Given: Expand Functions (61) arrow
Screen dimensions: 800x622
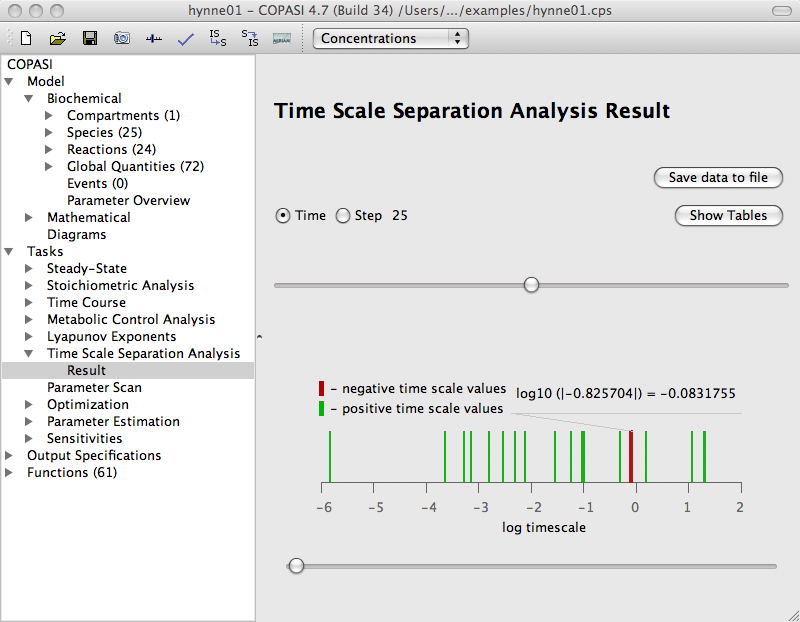Looking at the screenshot, I should [x=9, y=472].
